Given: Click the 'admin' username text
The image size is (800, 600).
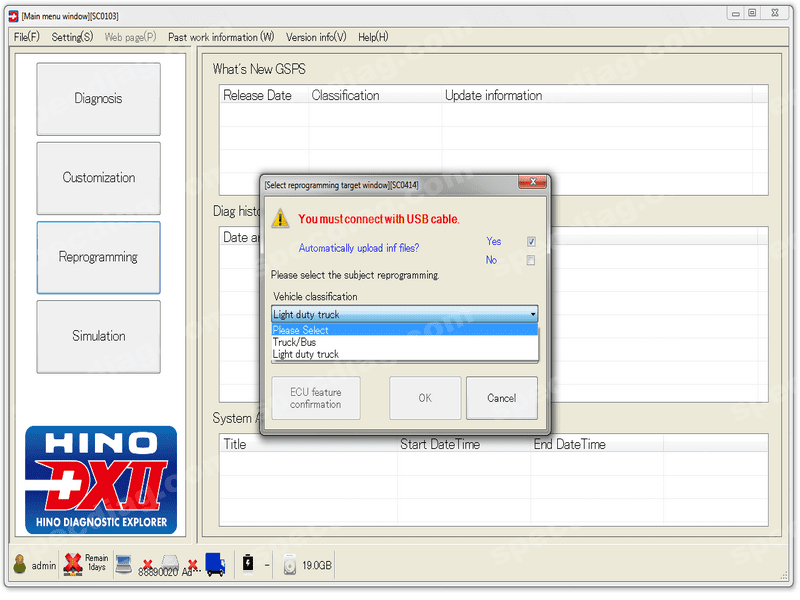Looking at the screenshot, I should point(44,566).
